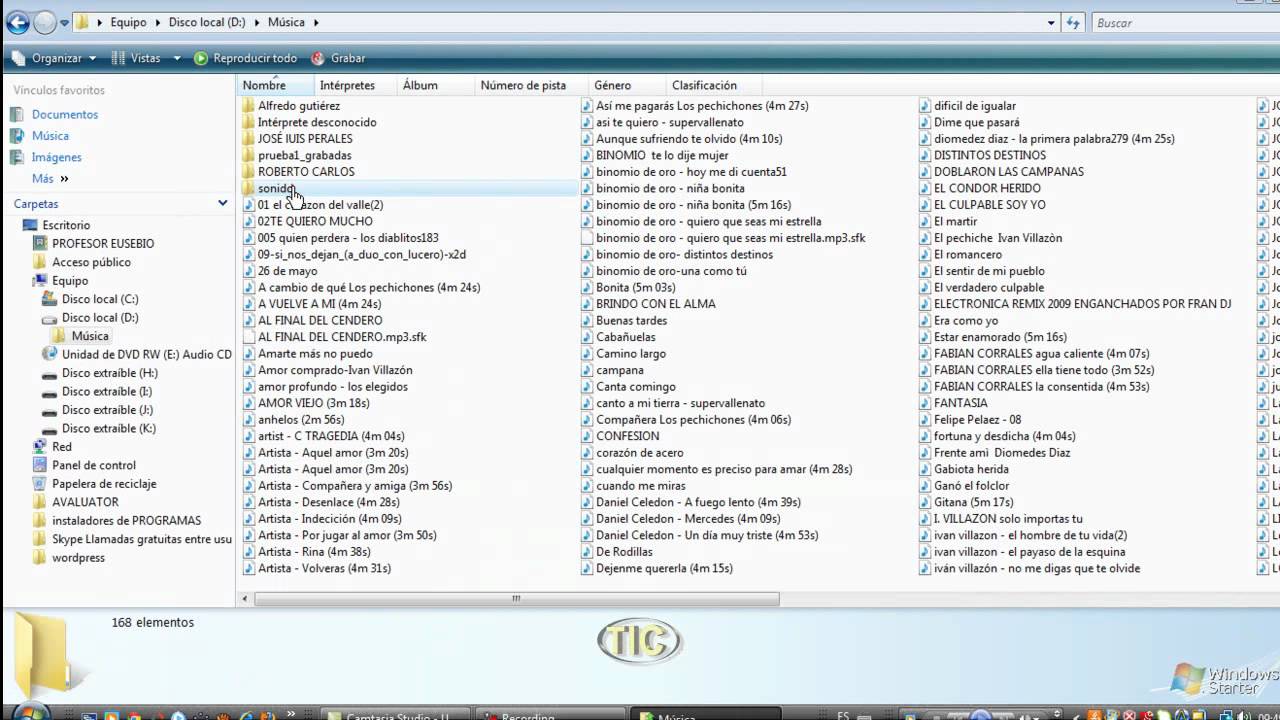This screenshot has height=720, width=1280.
Task: Open the Organizar dropdown menu
Action: point(54,58)
